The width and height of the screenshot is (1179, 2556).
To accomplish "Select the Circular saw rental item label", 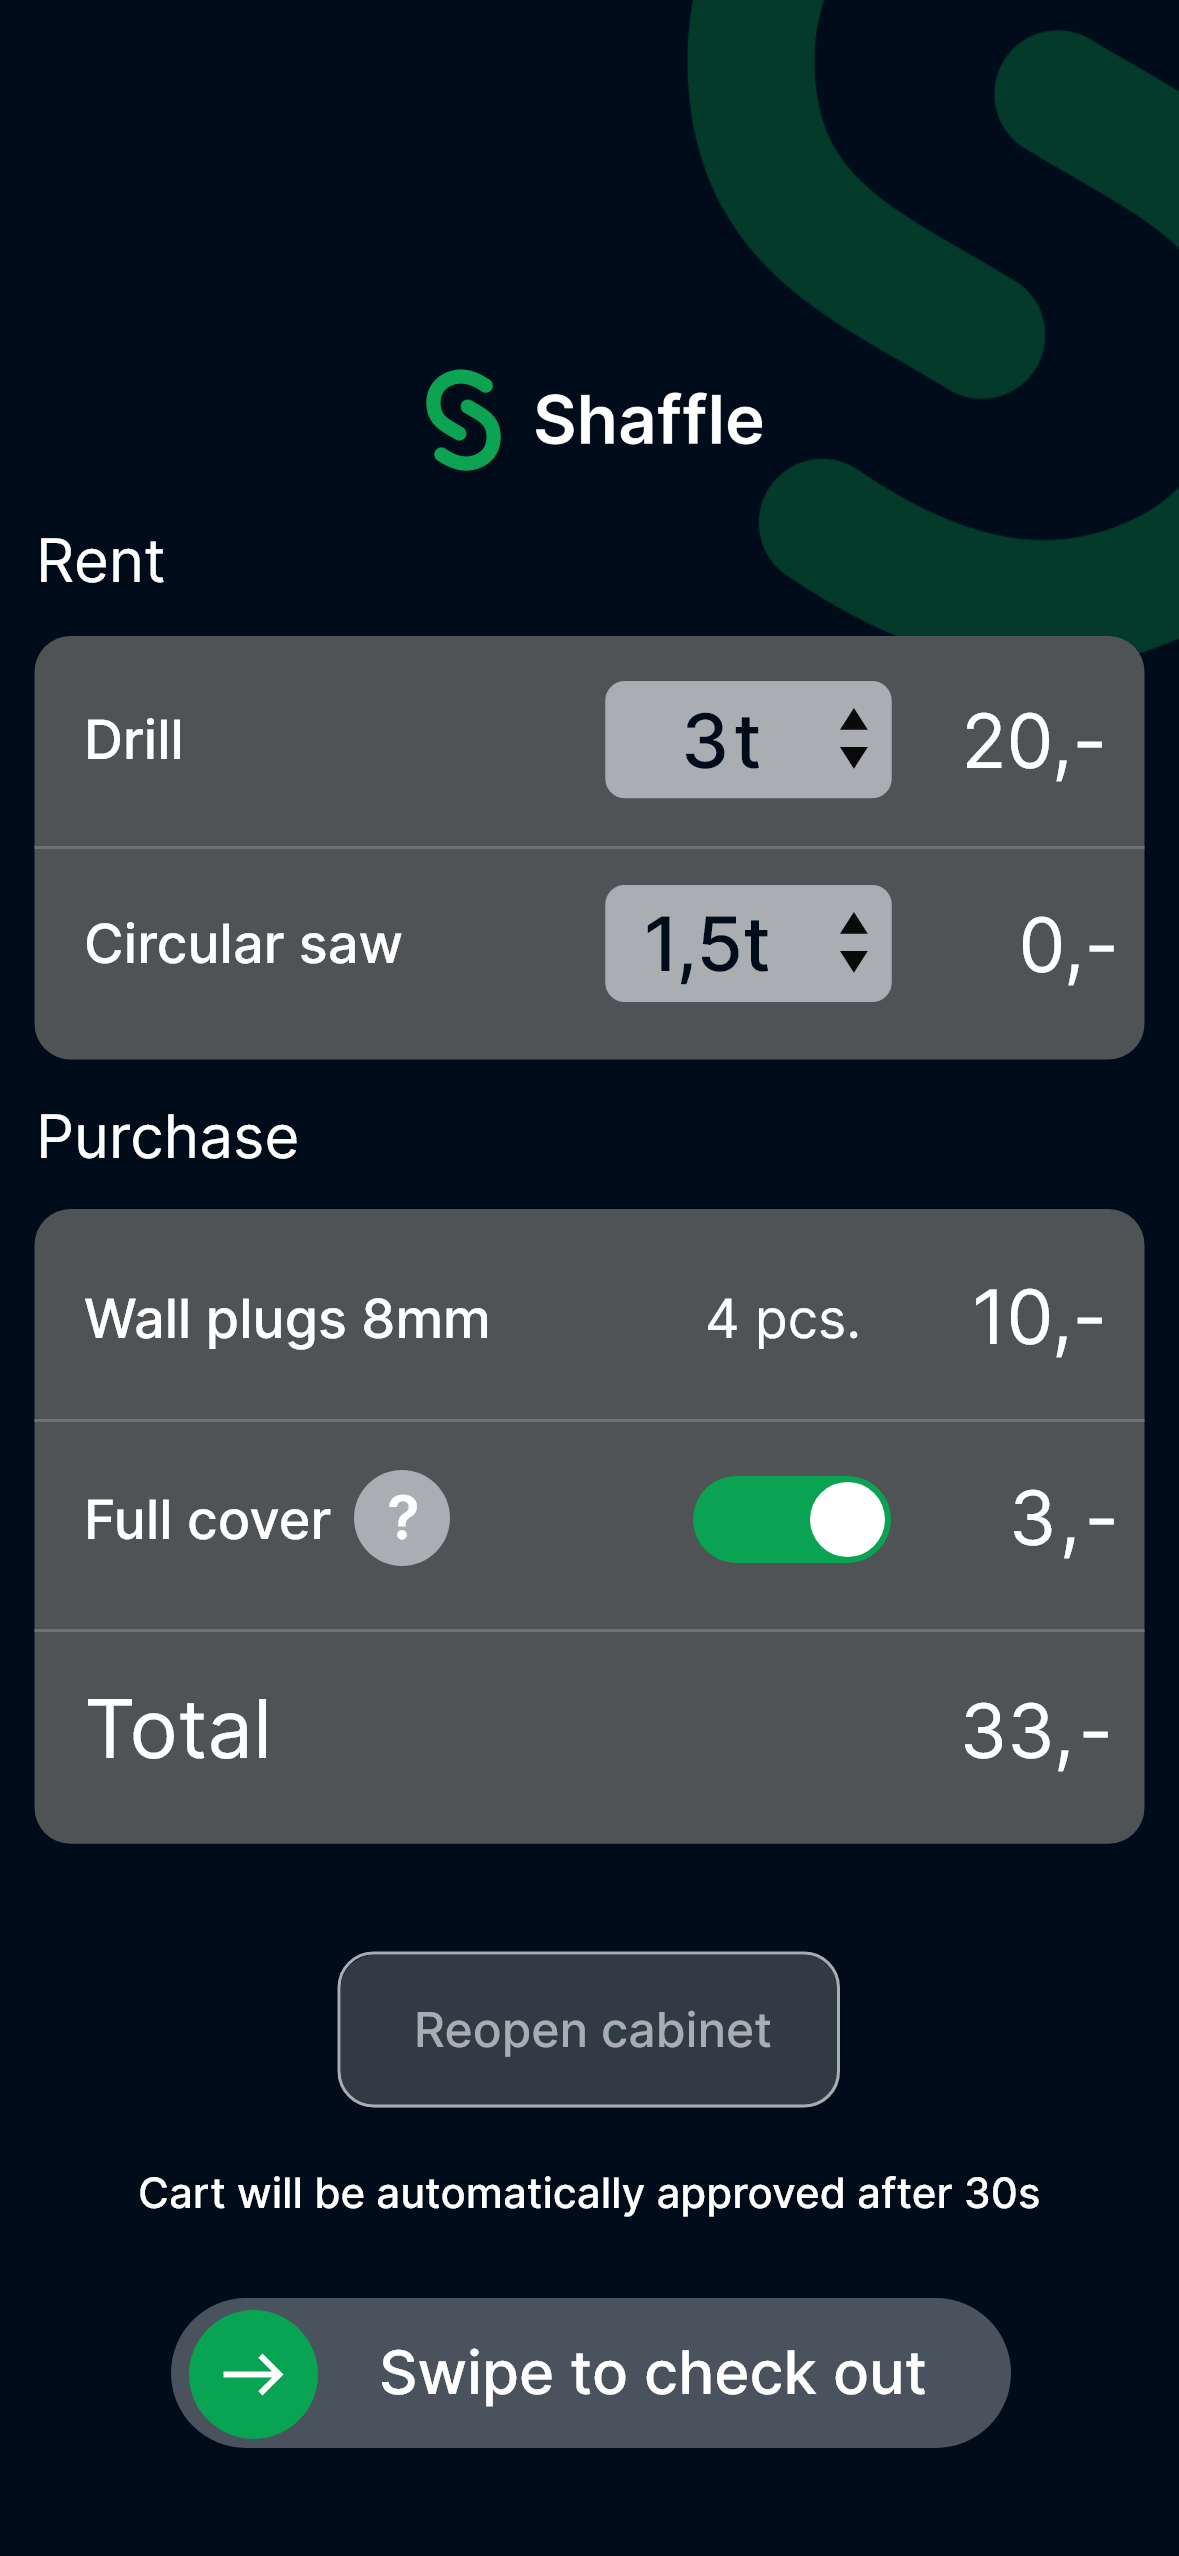I will click(243, 944).
